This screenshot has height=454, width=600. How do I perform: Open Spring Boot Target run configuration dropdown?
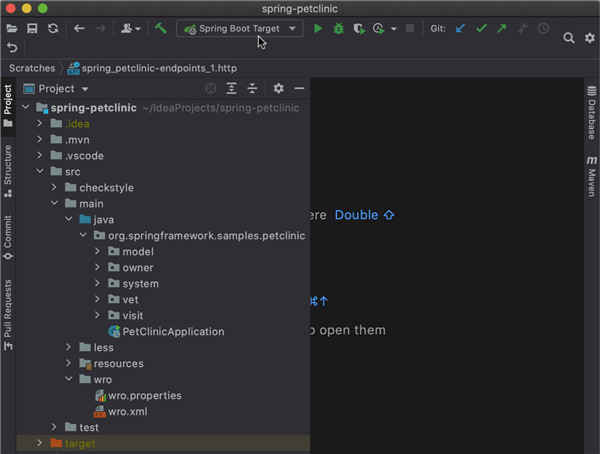coord(240,28)
